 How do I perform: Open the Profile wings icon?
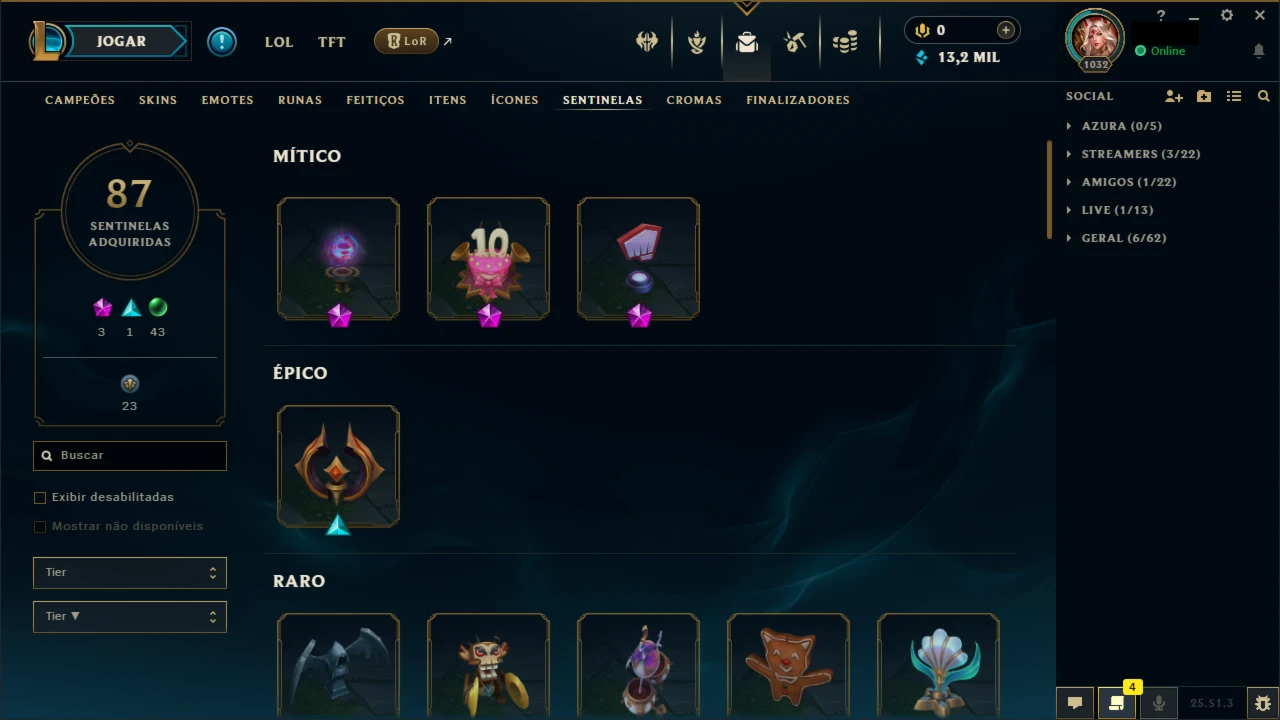click(647, 42)
